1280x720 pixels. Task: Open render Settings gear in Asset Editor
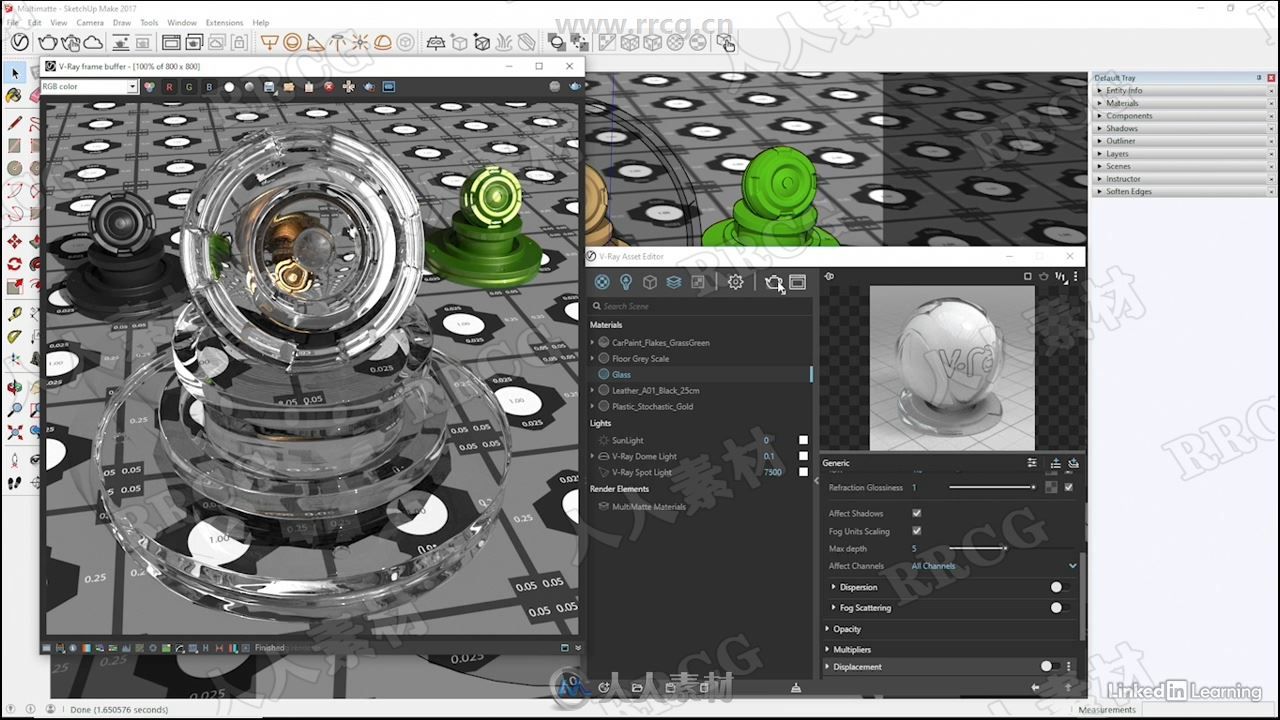(x=736, y=282)
